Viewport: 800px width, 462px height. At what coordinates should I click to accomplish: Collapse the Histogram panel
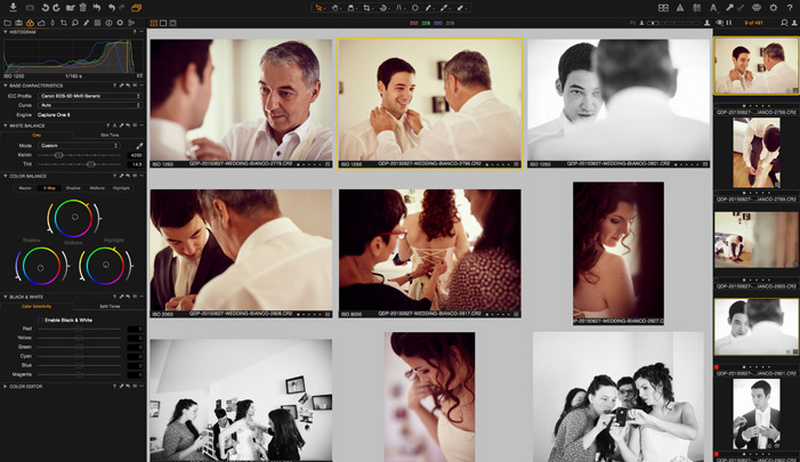tap(5, 32)
